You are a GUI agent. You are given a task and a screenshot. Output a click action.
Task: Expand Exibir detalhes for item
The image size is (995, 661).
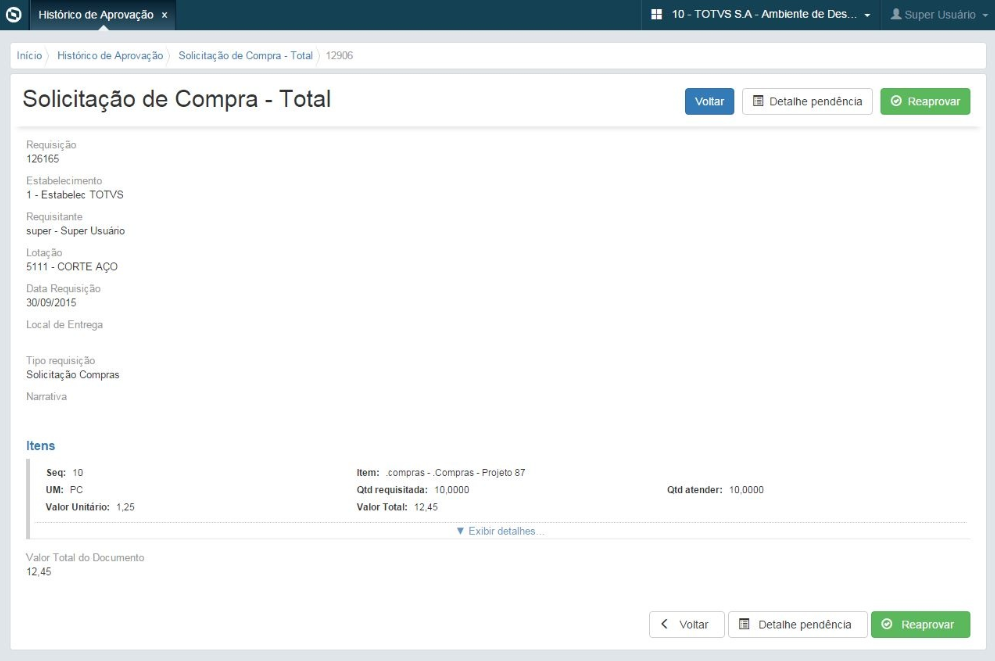500,531
